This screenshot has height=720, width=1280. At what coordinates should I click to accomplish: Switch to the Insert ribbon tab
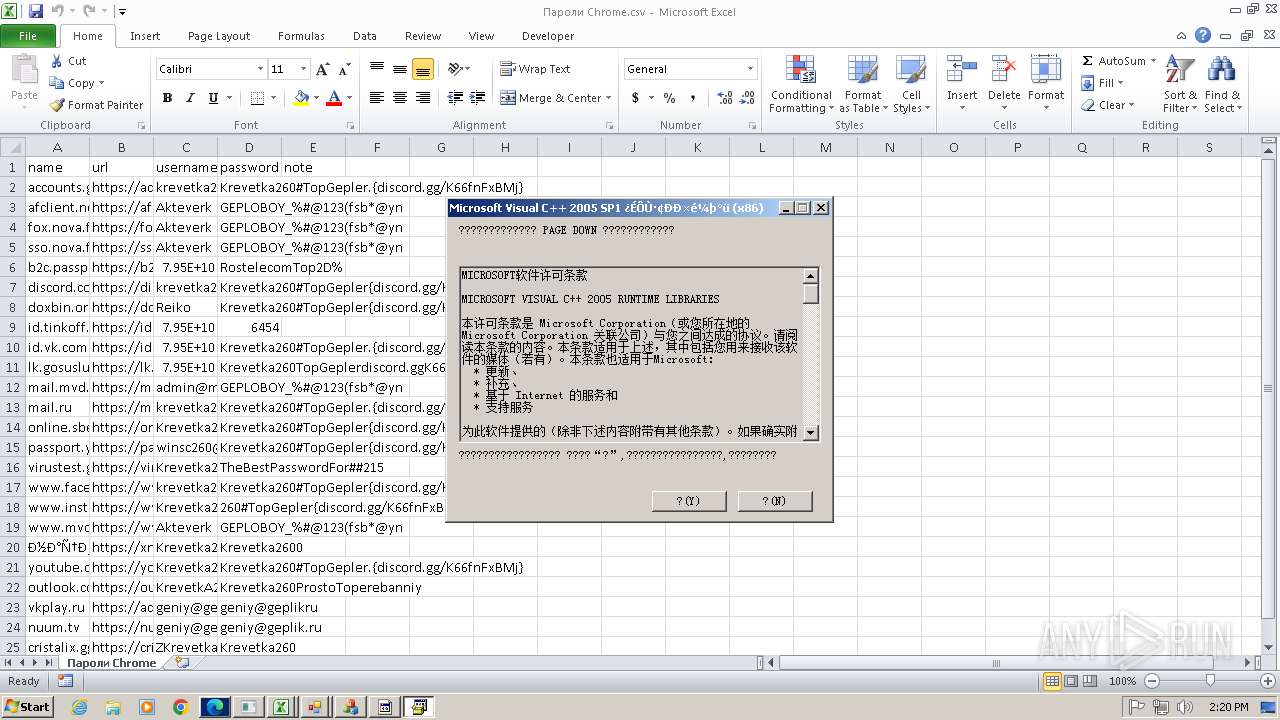145,36
